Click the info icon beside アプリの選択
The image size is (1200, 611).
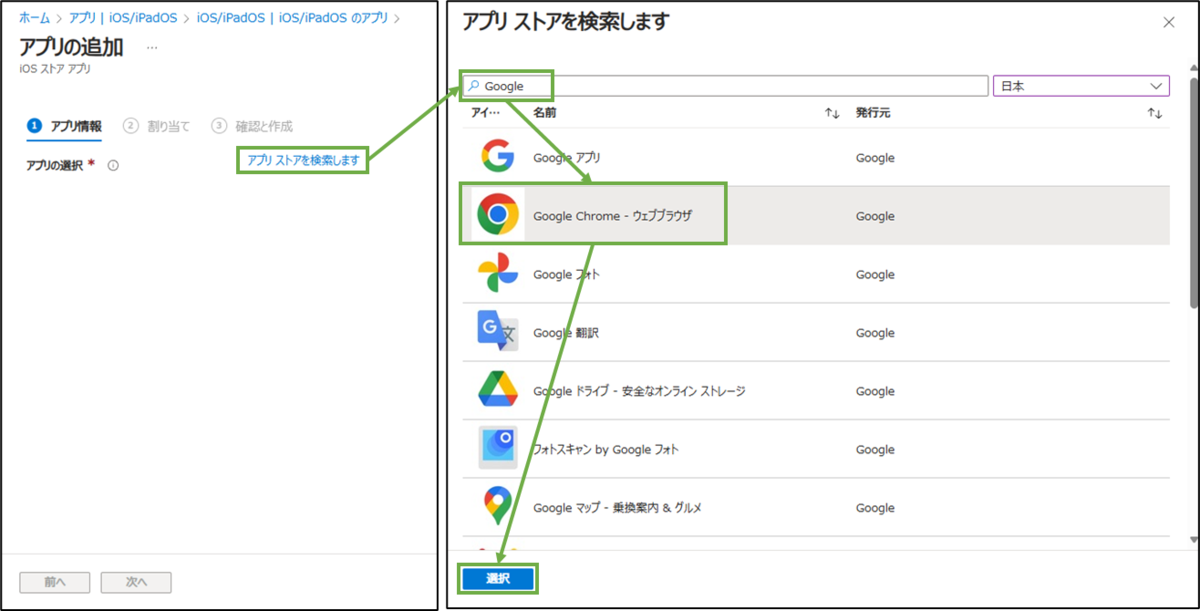113,165
